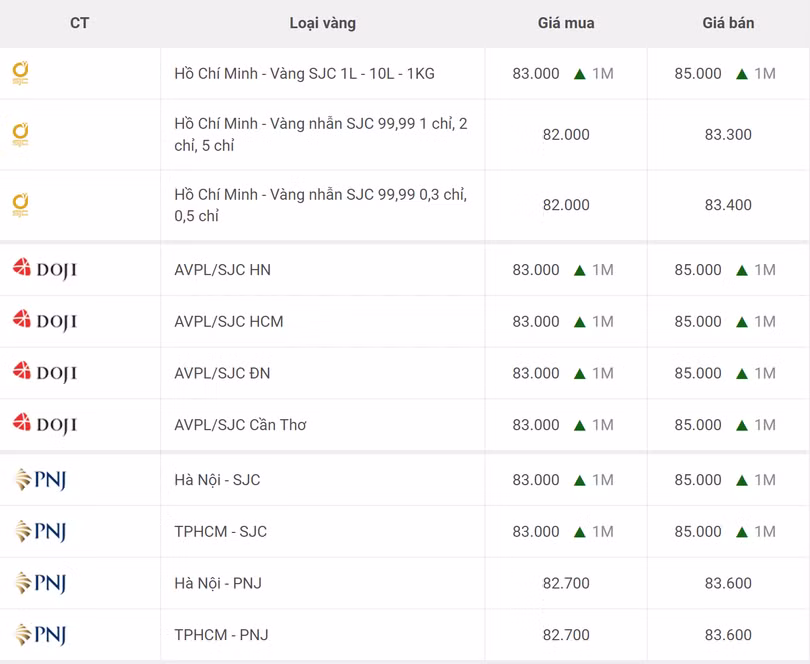The image size is (810, 664).
Task: Click the PNJ logo beside TPHCM - PNJ
Action: pos(40,634)
